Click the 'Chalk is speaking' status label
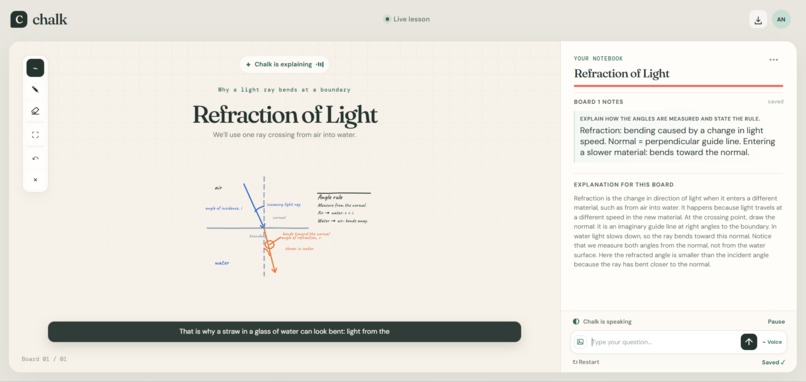This screenshot has height=382, width=806. click(x=602, y=322)
